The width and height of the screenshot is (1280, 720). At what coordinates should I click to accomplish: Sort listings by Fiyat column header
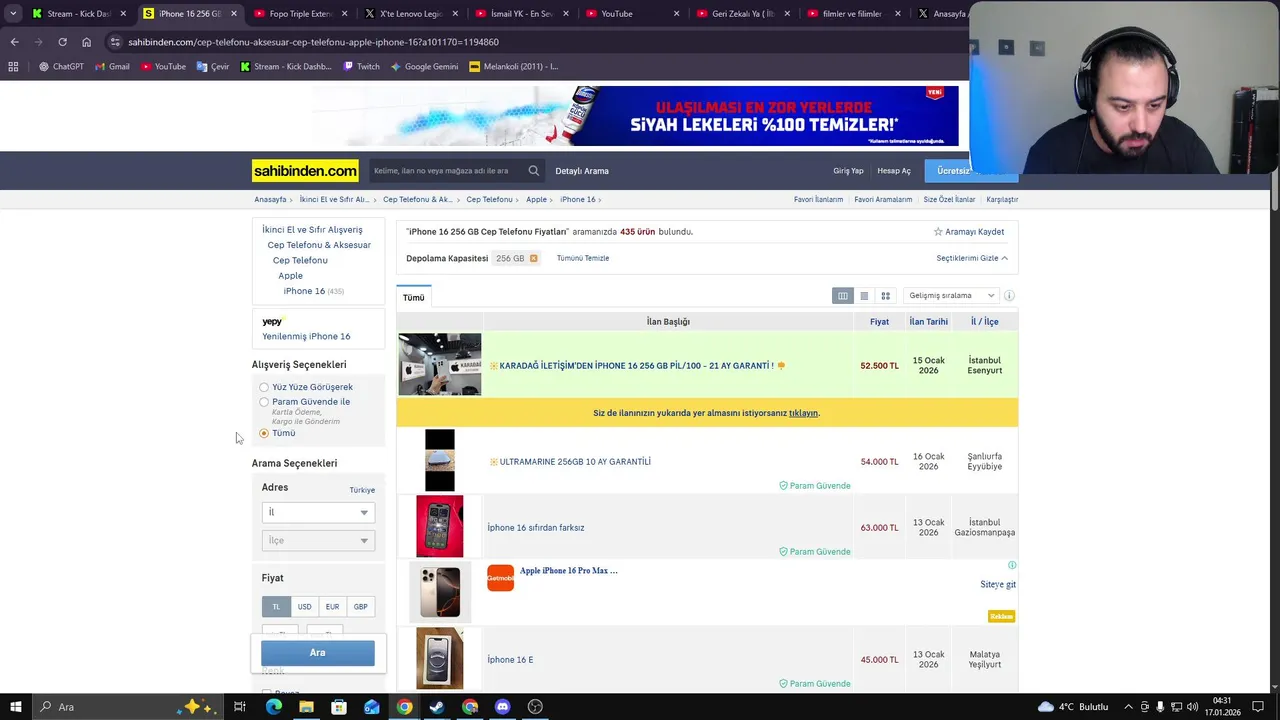[x=879, y=322]
